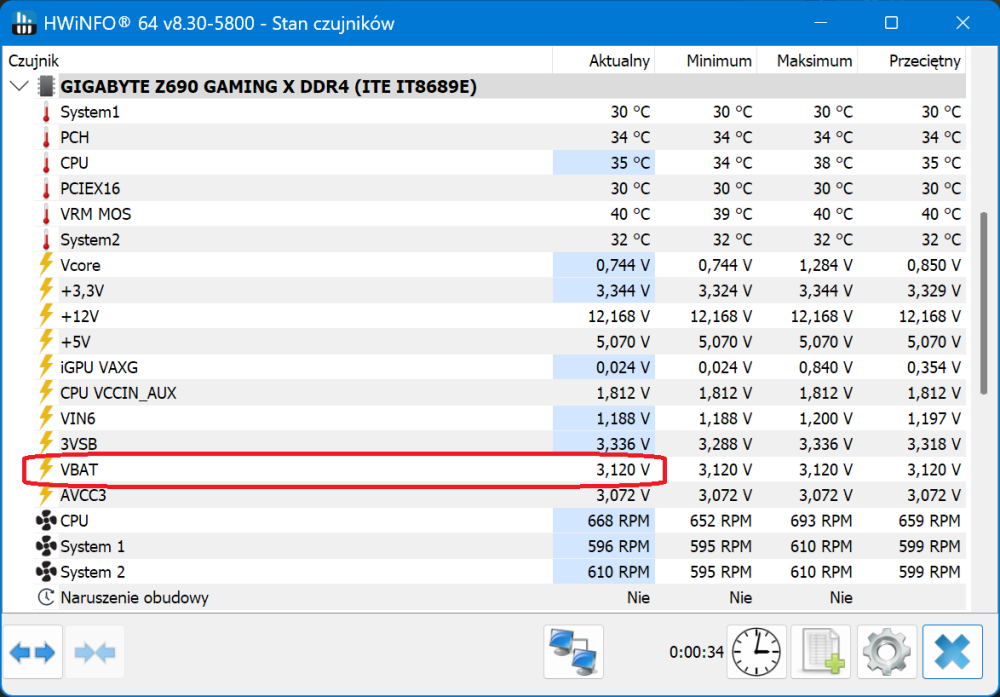Click the clock icon beside Naruszenie obudowy

46,598
